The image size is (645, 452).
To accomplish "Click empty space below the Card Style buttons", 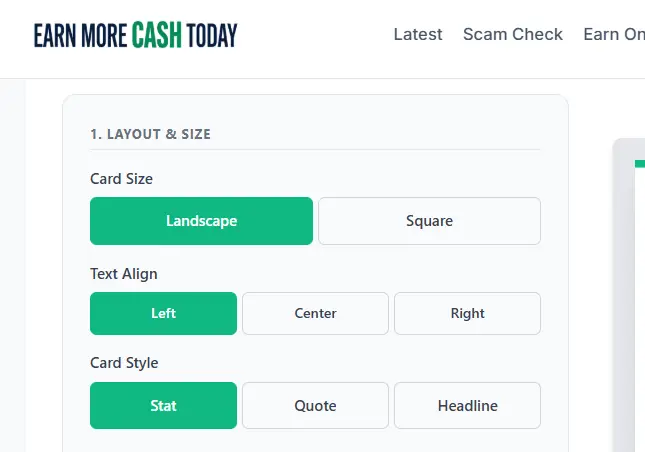I will 315,440.
